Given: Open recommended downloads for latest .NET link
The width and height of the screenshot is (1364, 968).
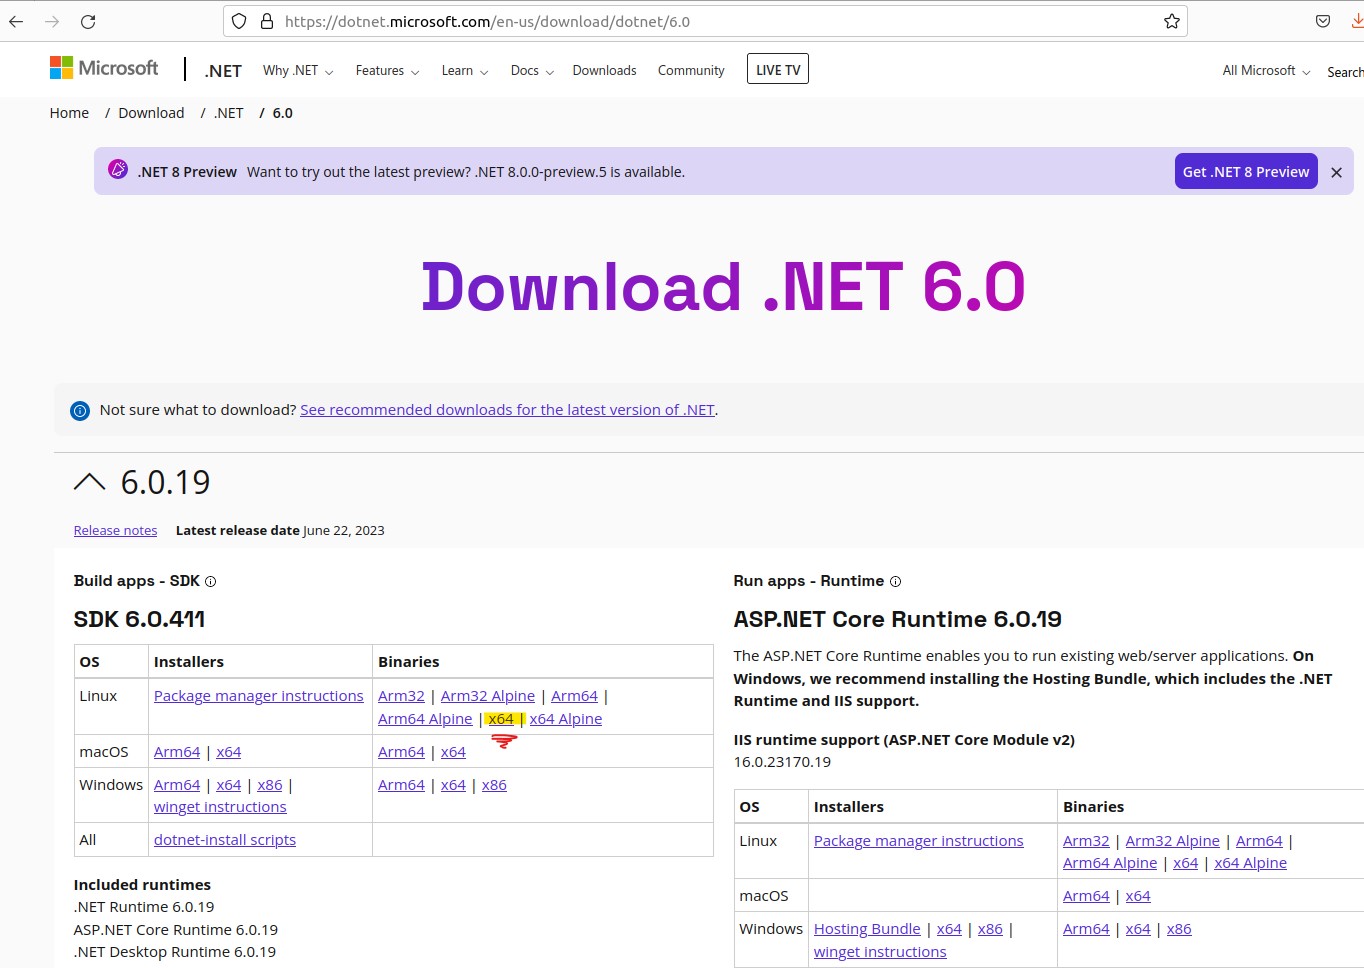Looking at the screenshot, I should [x=507, y=410].
